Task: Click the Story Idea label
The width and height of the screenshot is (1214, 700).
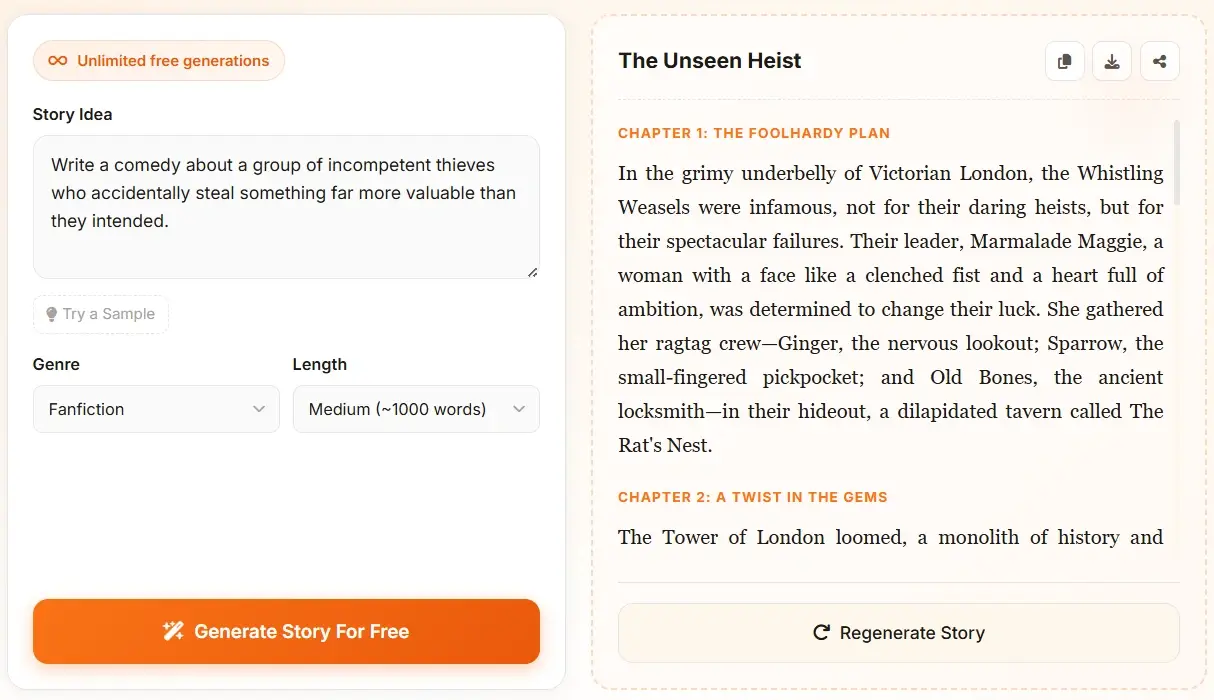Action: click(x=72, y=114)
